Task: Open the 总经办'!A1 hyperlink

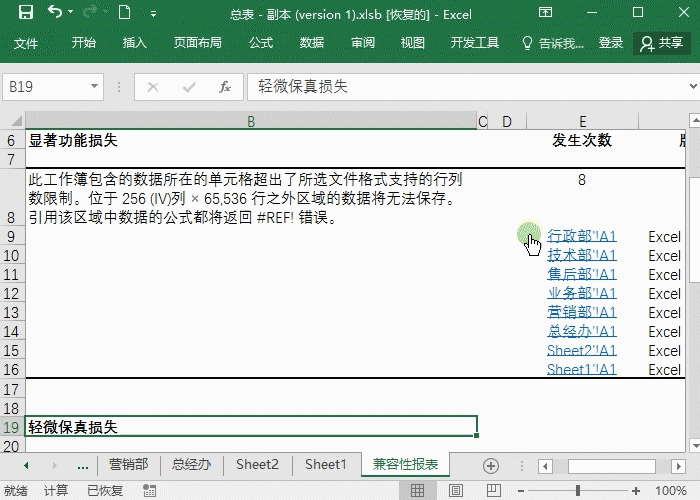Action: point(582,331)
